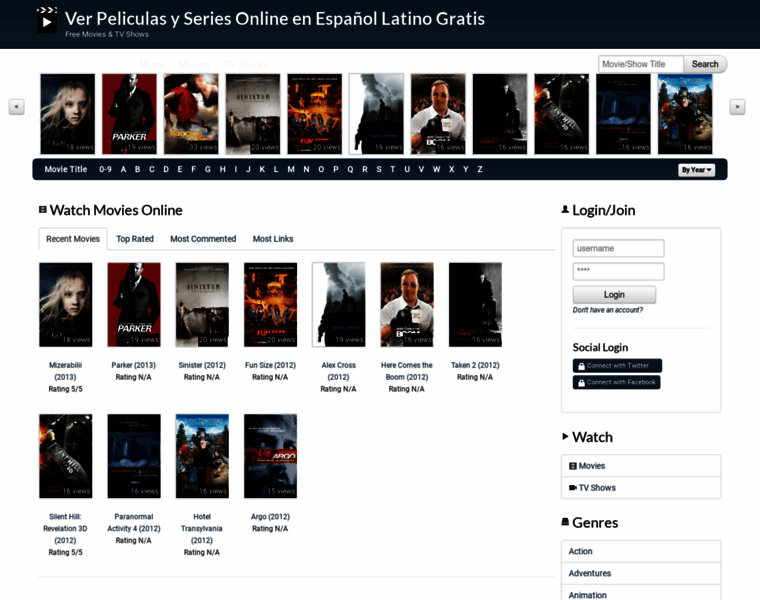
Task: Open the Sinister poster in the grid
Action: [202, 305]
